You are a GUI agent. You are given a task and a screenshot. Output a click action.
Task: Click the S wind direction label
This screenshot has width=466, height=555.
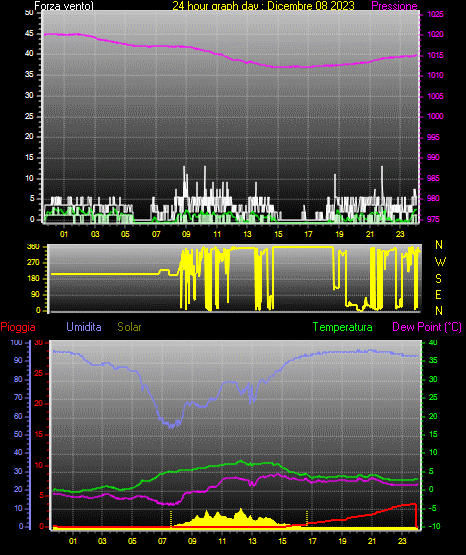[438, 279]
